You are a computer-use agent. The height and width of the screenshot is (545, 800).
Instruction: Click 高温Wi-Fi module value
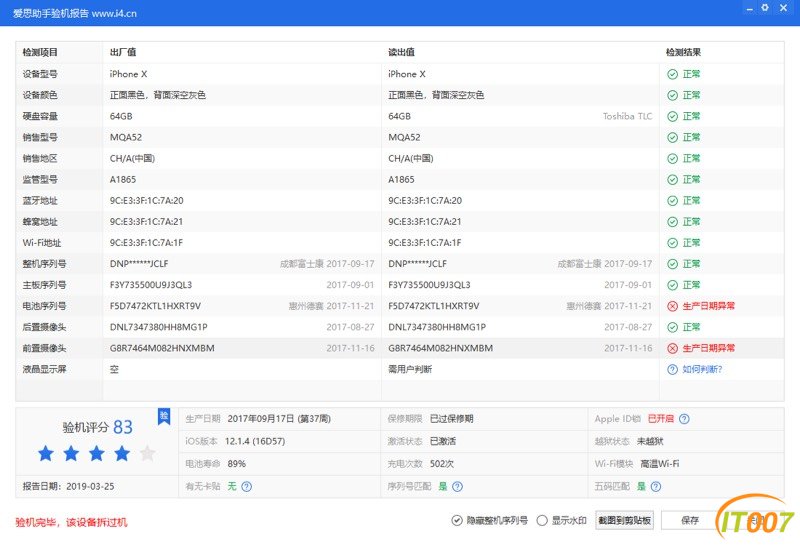[660, 464]
